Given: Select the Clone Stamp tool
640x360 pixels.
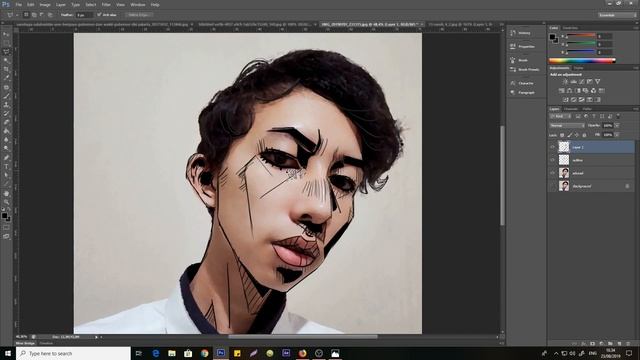Looking at the screenshot, I should (6, 105).
